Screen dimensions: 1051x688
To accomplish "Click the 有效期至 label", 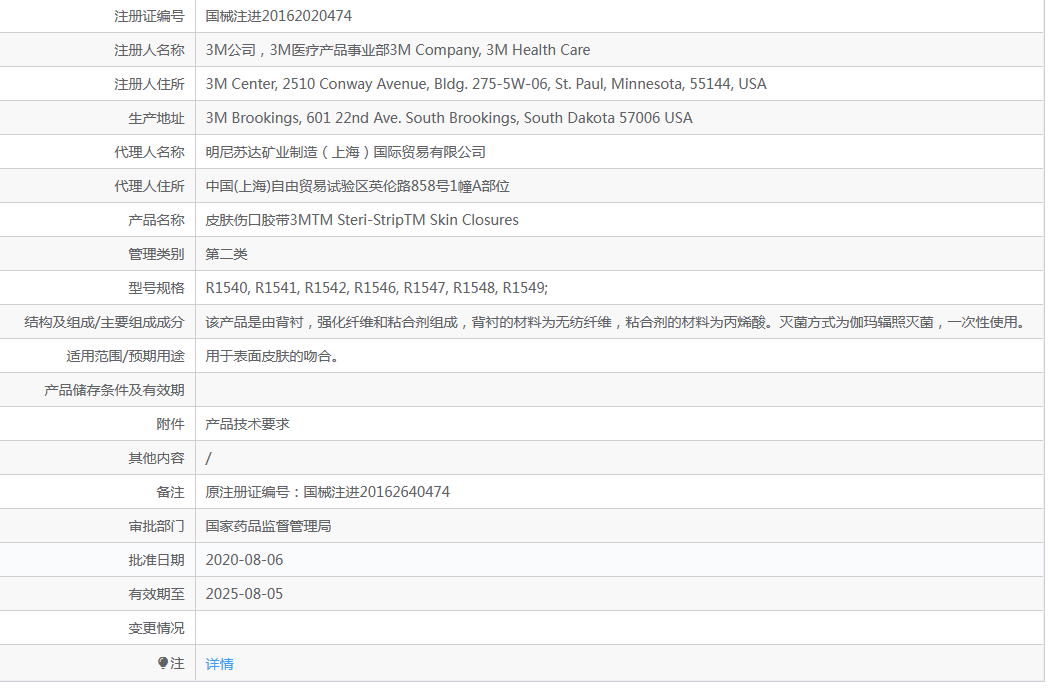I will pos(156,595).
